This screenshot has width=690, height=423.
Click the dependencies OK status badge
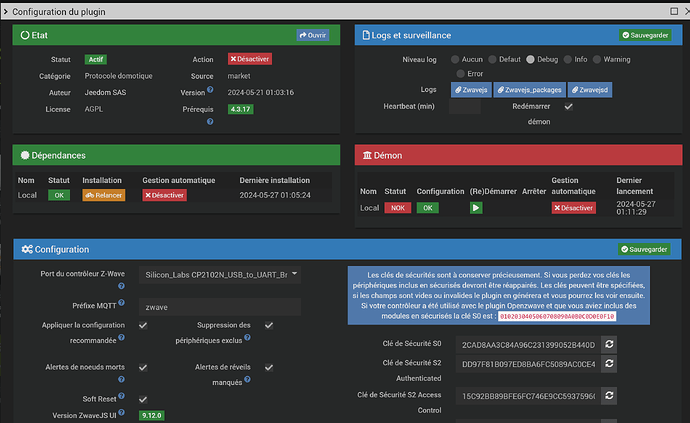[59, 195]
